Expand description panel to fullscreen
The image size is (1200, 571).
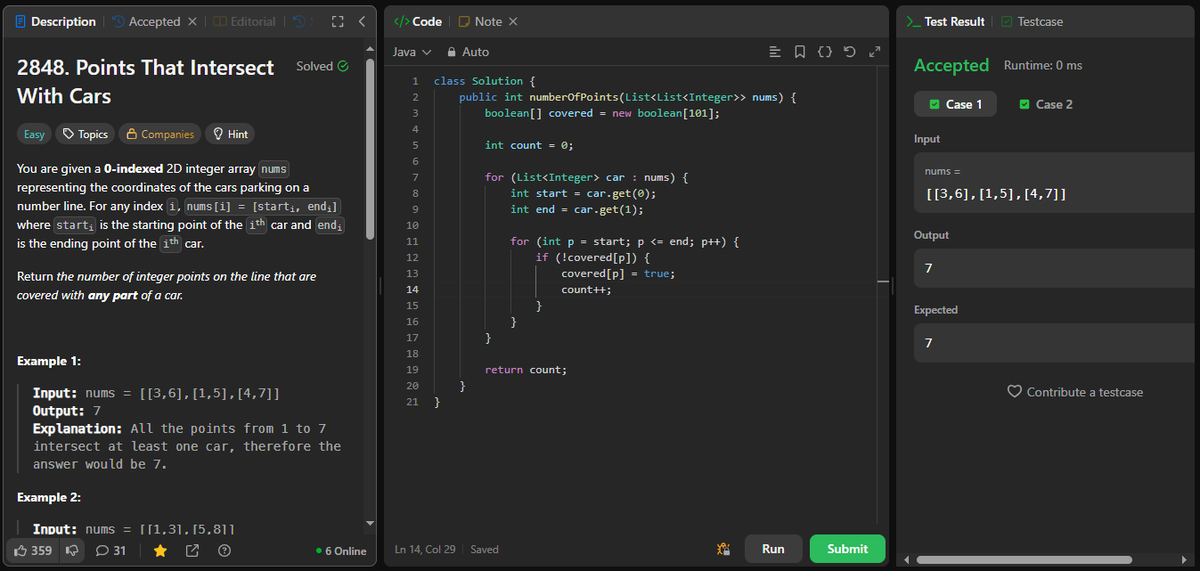tap(338, 21)
